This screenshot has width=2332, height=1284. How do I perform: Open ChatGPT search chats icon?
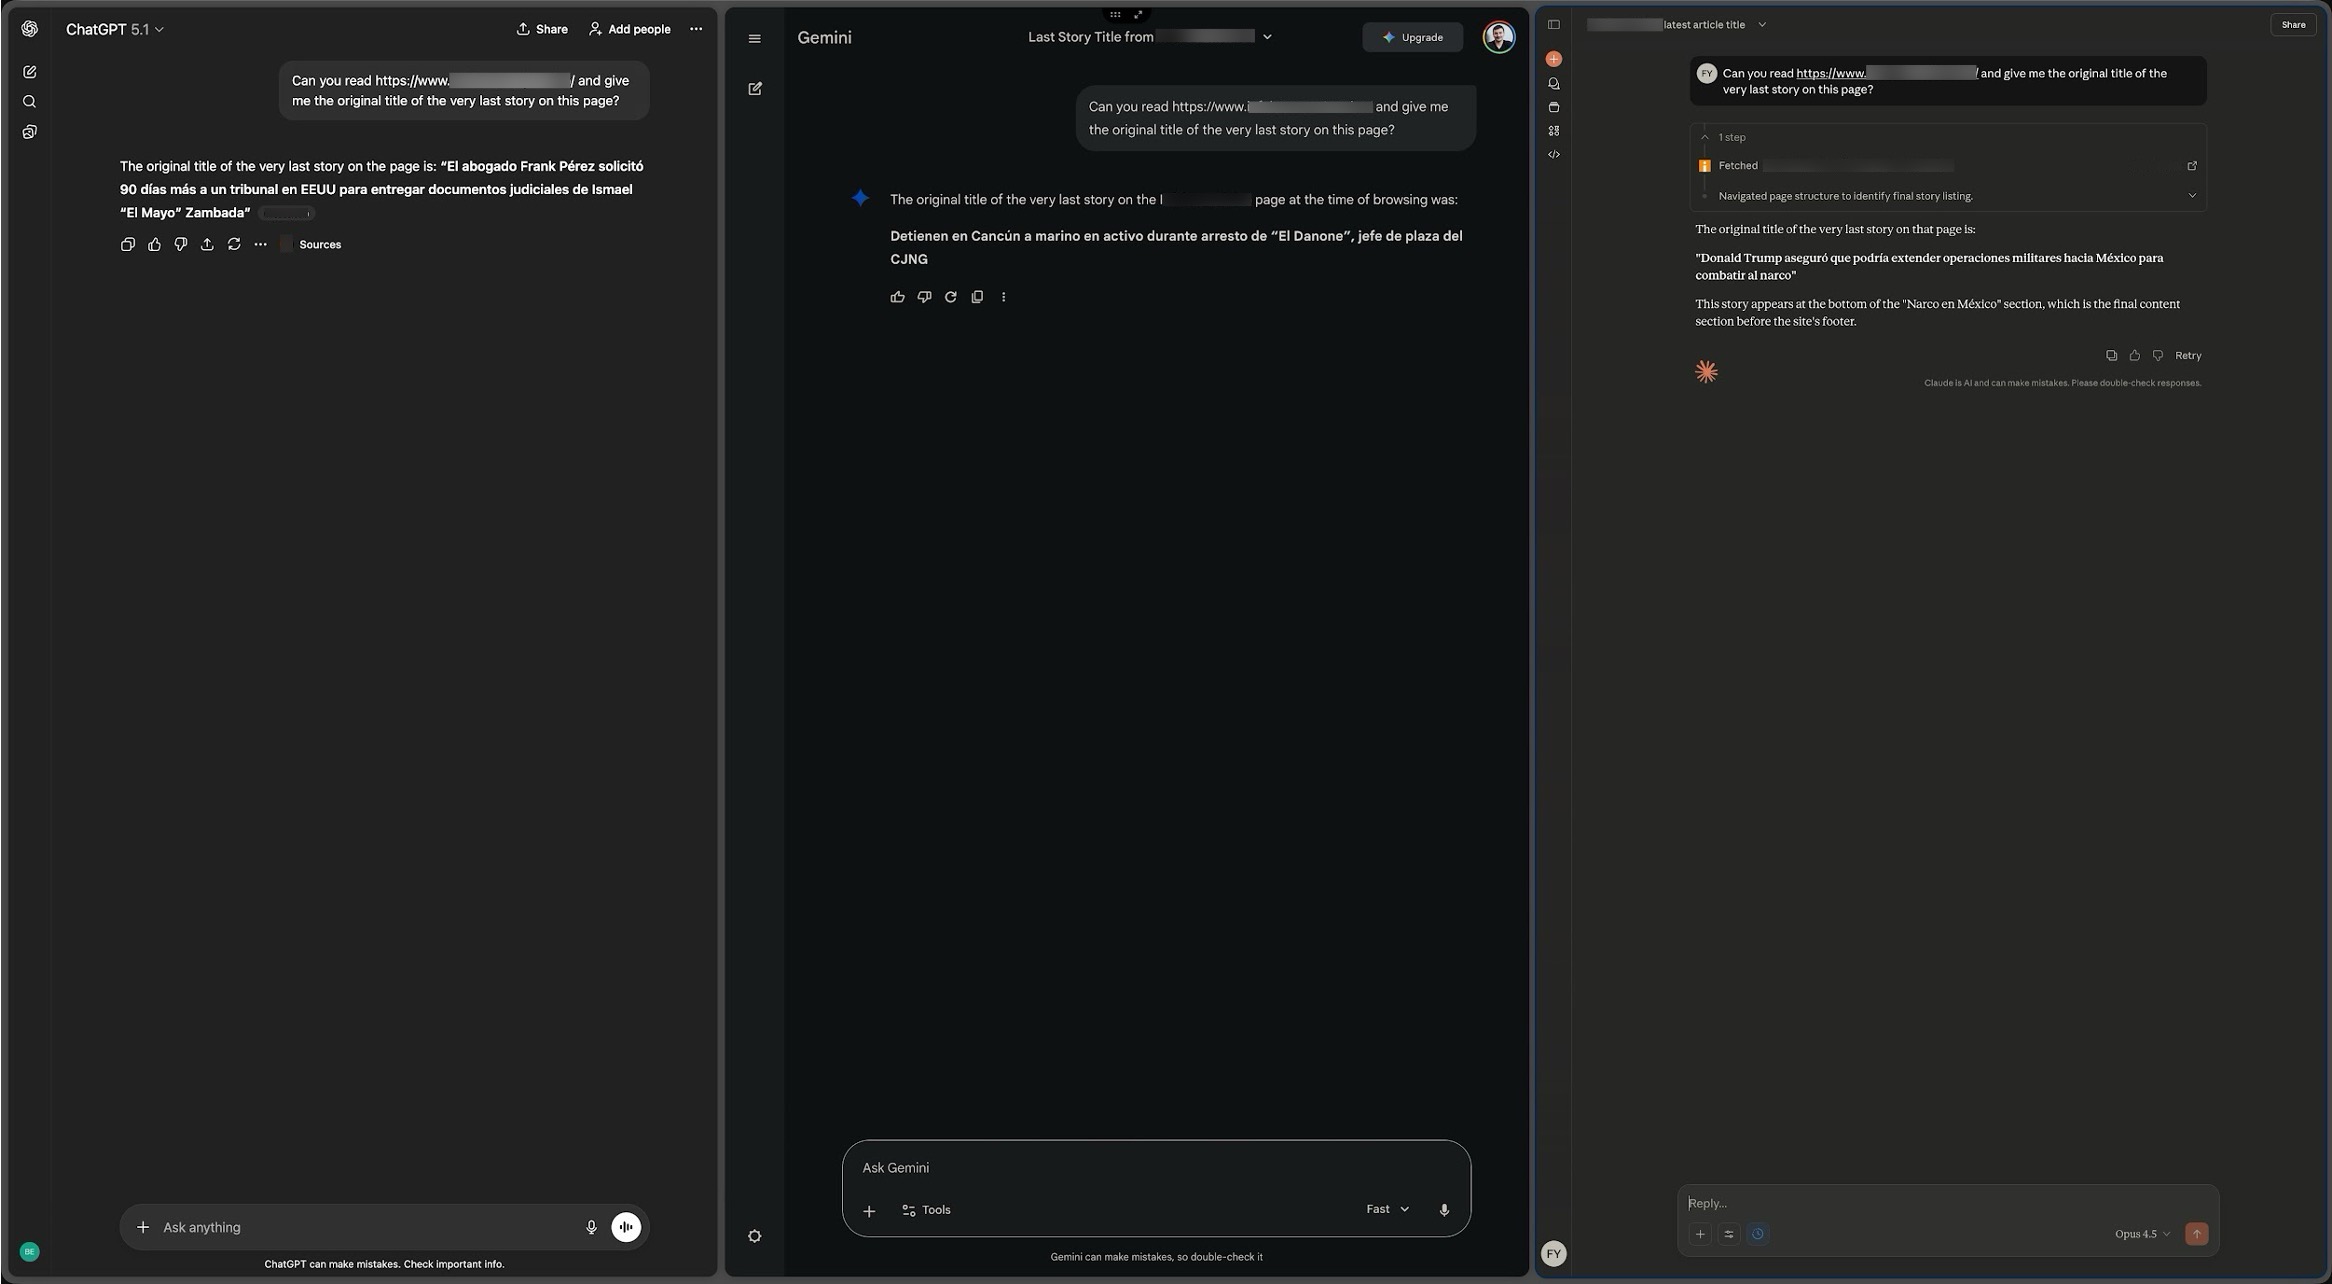29,102
